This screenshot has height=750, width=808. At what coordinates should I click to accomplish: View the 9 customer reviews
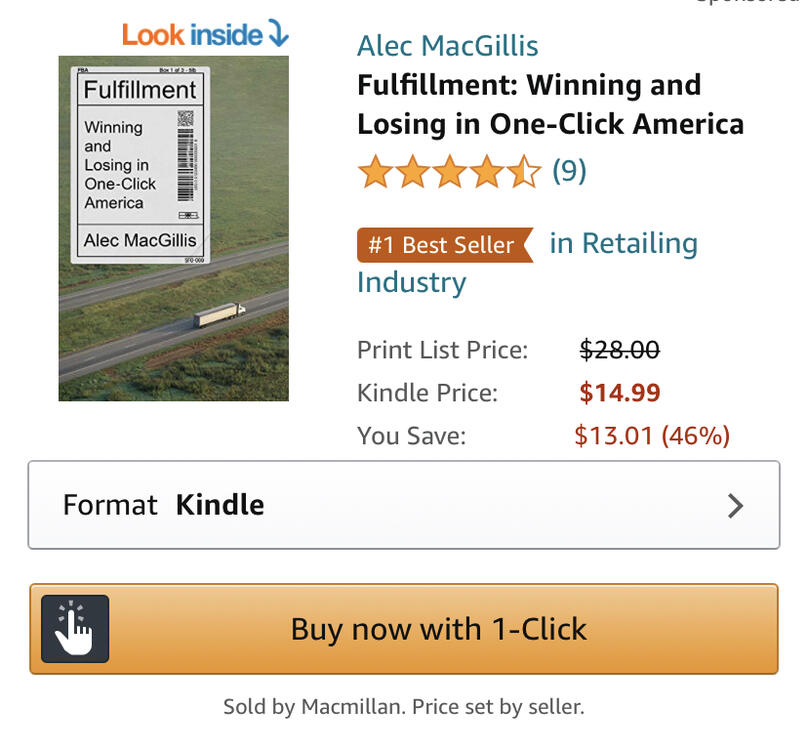tap(569, 172)
